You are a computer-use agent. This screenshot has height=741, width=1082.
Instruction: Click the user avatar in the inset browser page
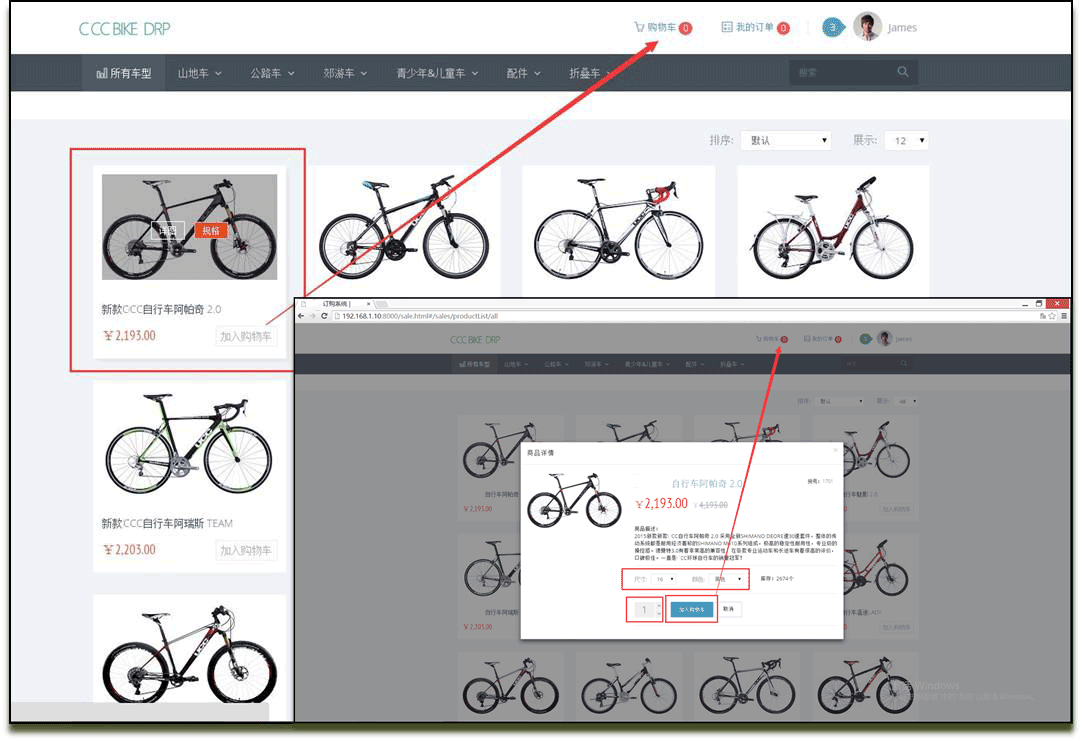pos(885,339)
